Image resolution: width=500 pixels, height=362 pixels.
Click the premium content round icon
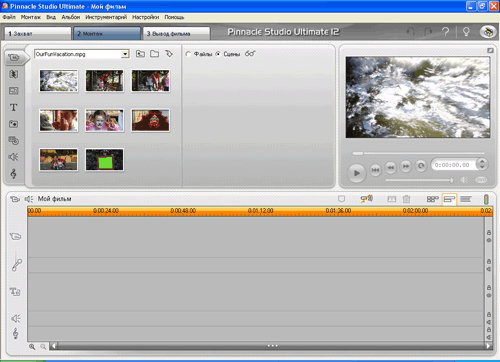coord(488,32)
